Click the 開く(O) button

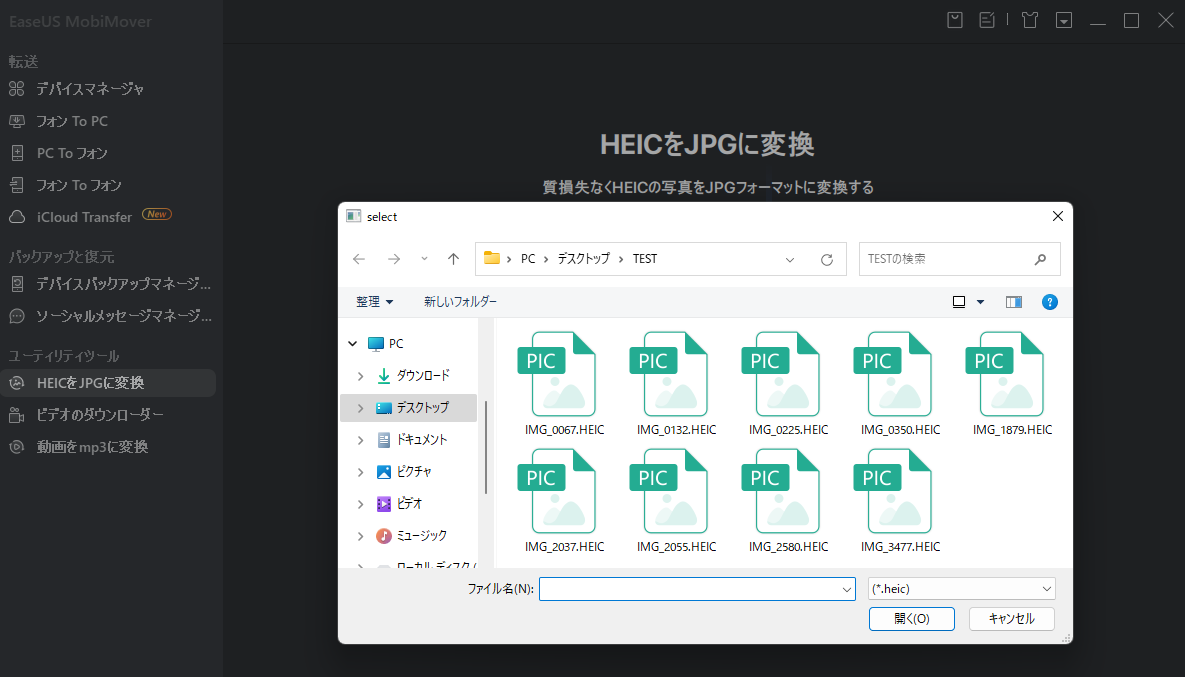911,618
